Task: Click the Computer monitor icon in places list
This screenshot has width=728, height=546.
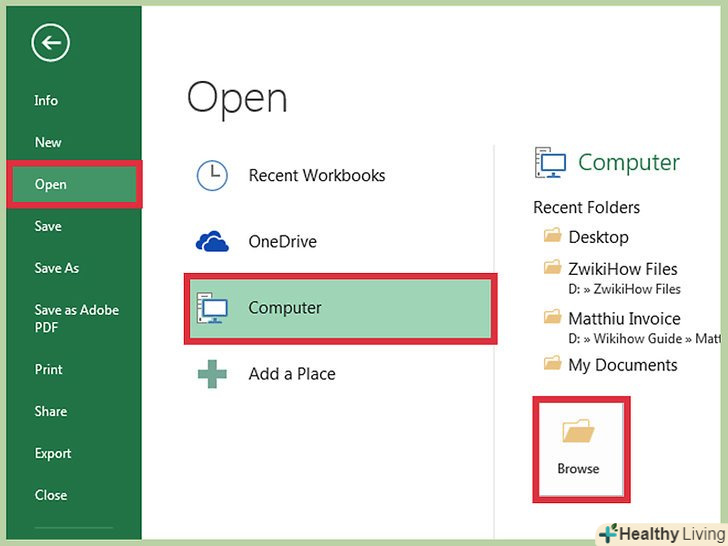Action: pos(212,308)
